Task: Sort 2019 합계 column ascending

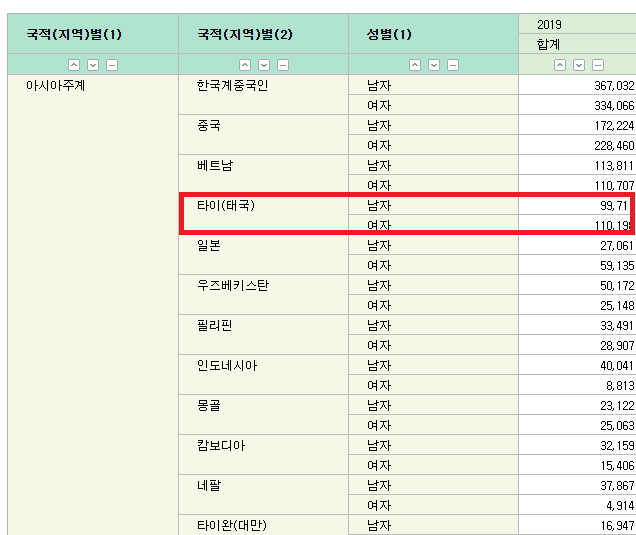Action: (x=559, y=65)
